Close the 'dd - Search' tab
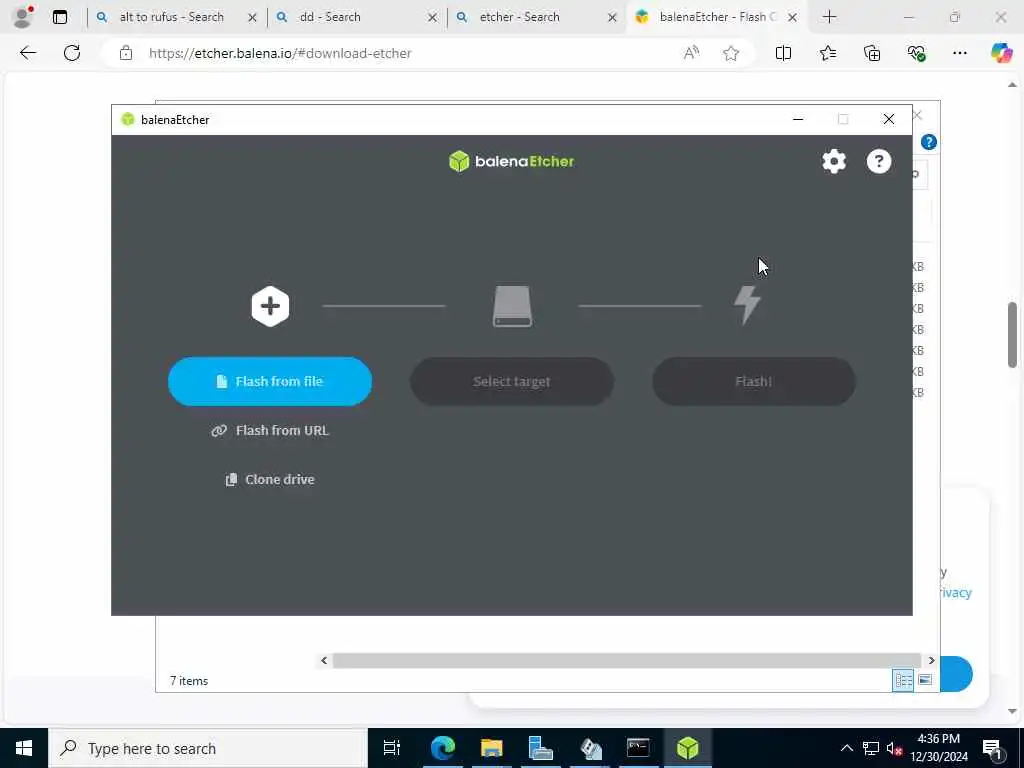Viewport: 1024px width, 768px height. [432, 18]
